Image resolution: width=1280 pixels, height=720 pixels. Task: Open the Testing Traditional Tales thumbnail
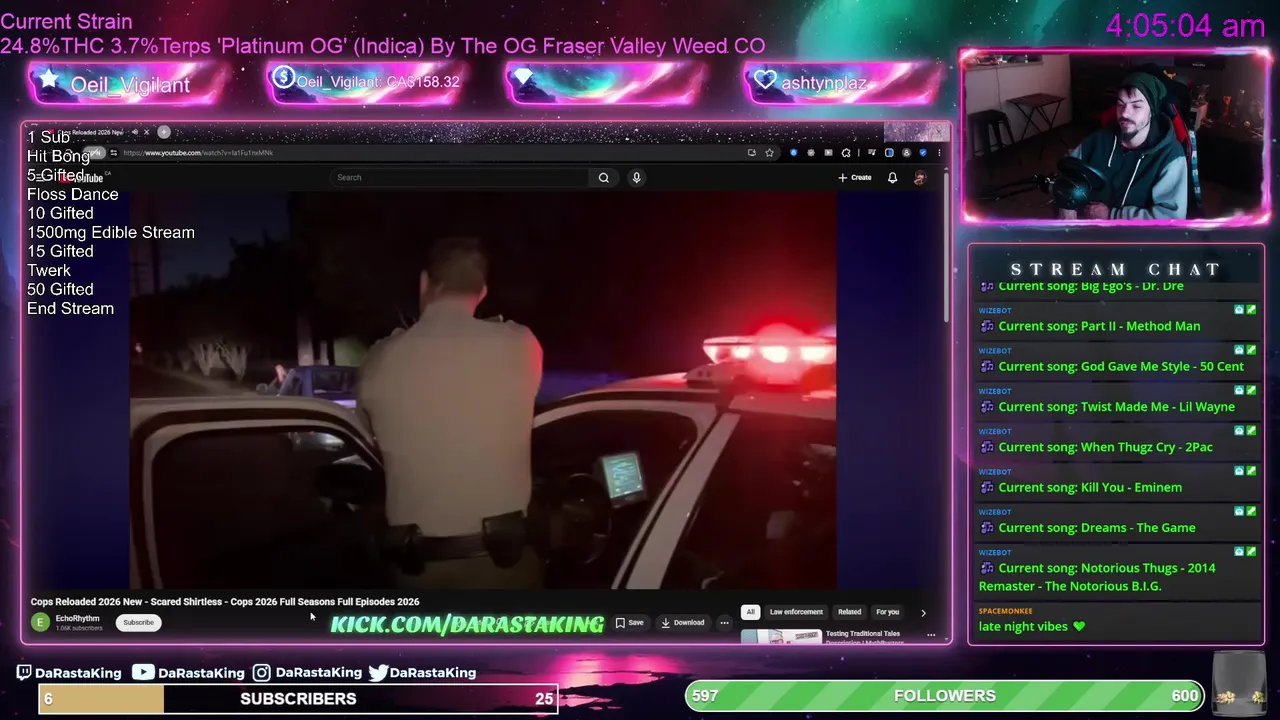coord(781,637)
